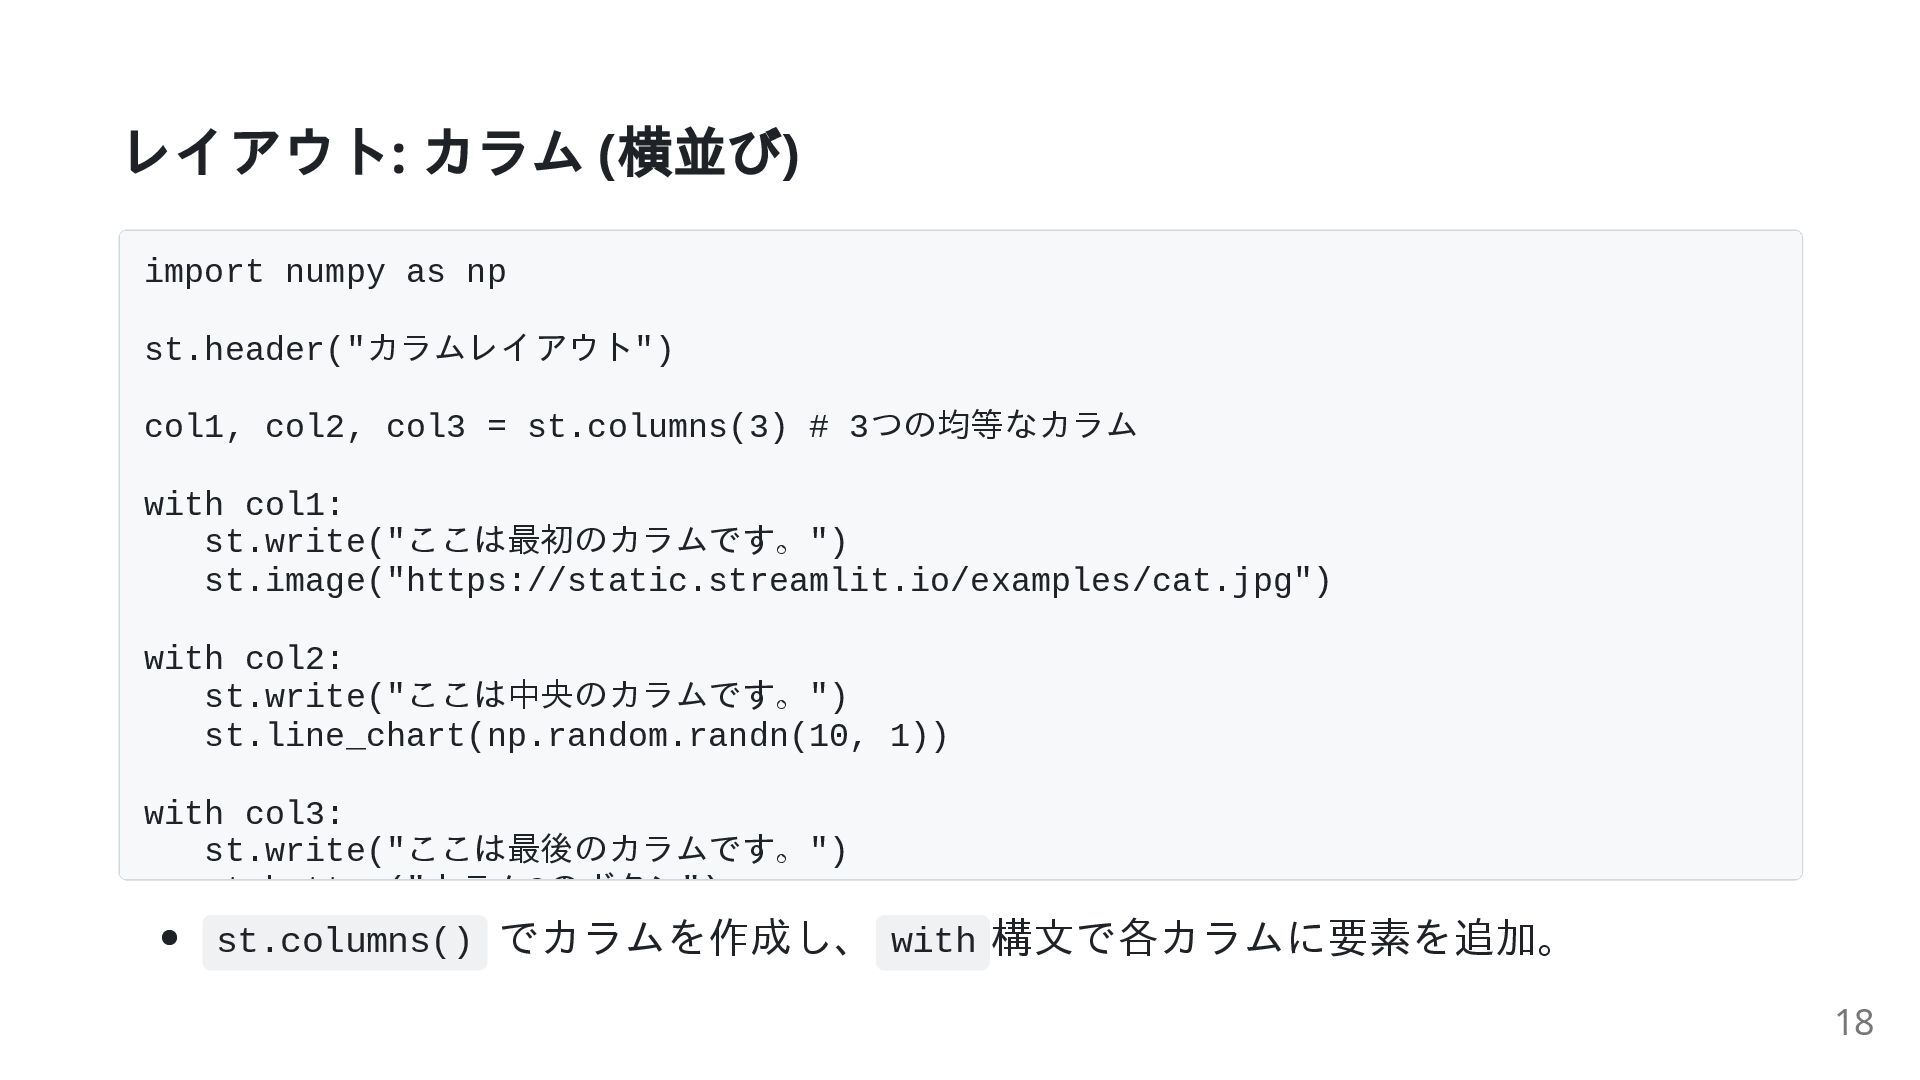Click the inline with code tag

click(x=932, y=942)
